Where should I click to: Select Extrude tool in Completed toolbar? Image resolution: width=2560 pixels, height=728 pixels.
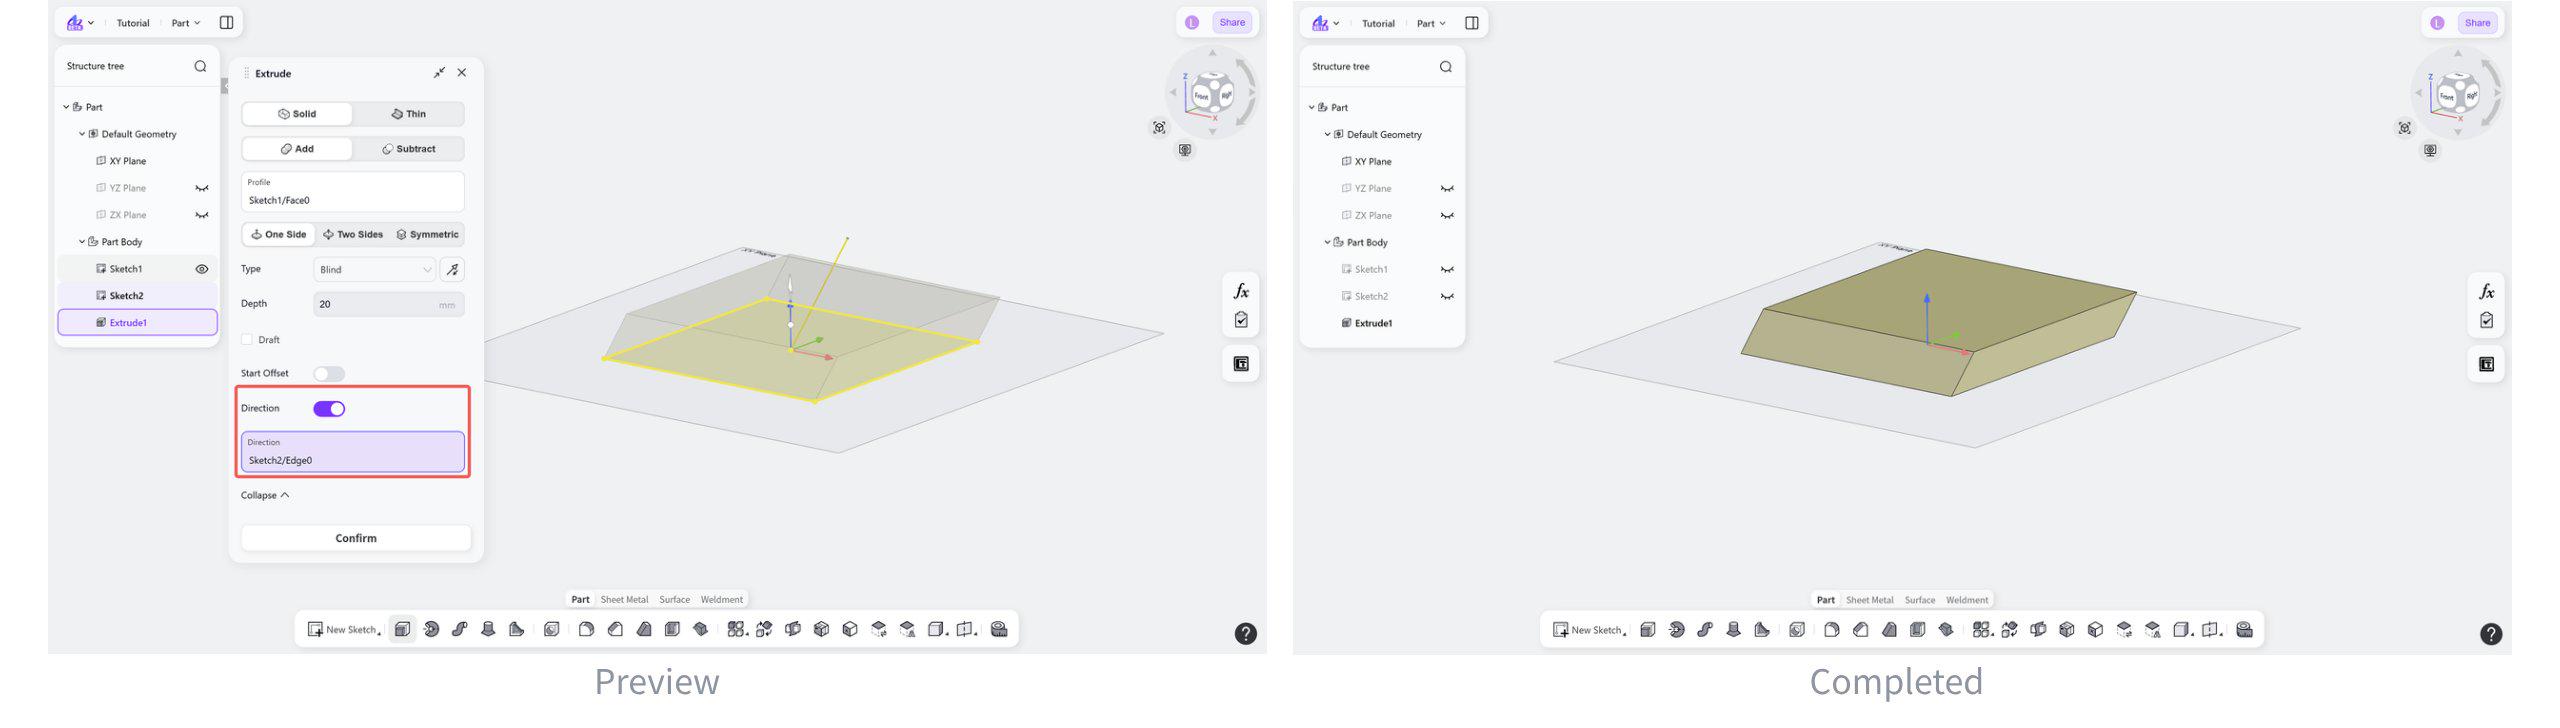1648,630
